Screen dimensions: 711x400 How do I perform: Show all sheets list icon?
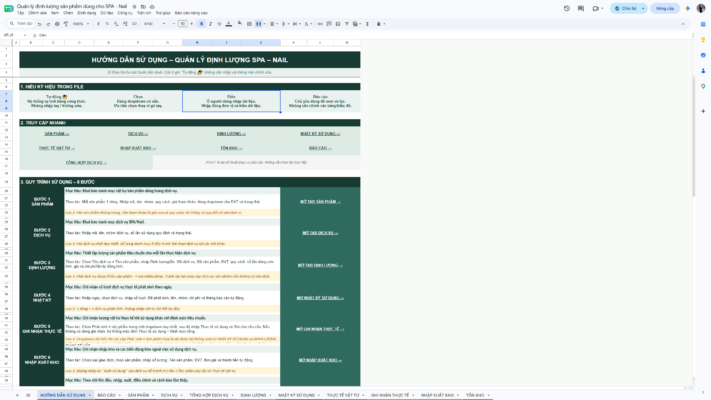(28, 395)
